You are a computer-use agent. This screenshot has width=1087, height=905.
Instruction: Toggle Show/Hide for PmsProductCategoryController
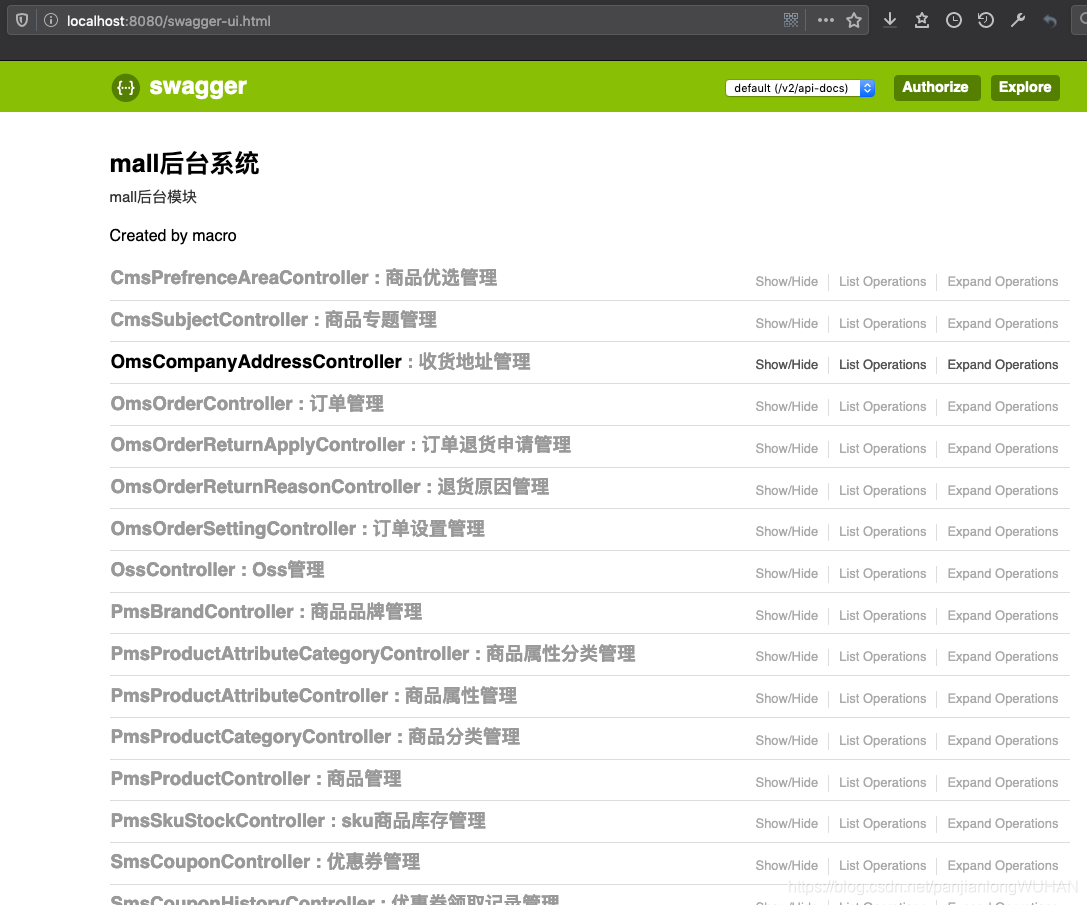point(786,741)
